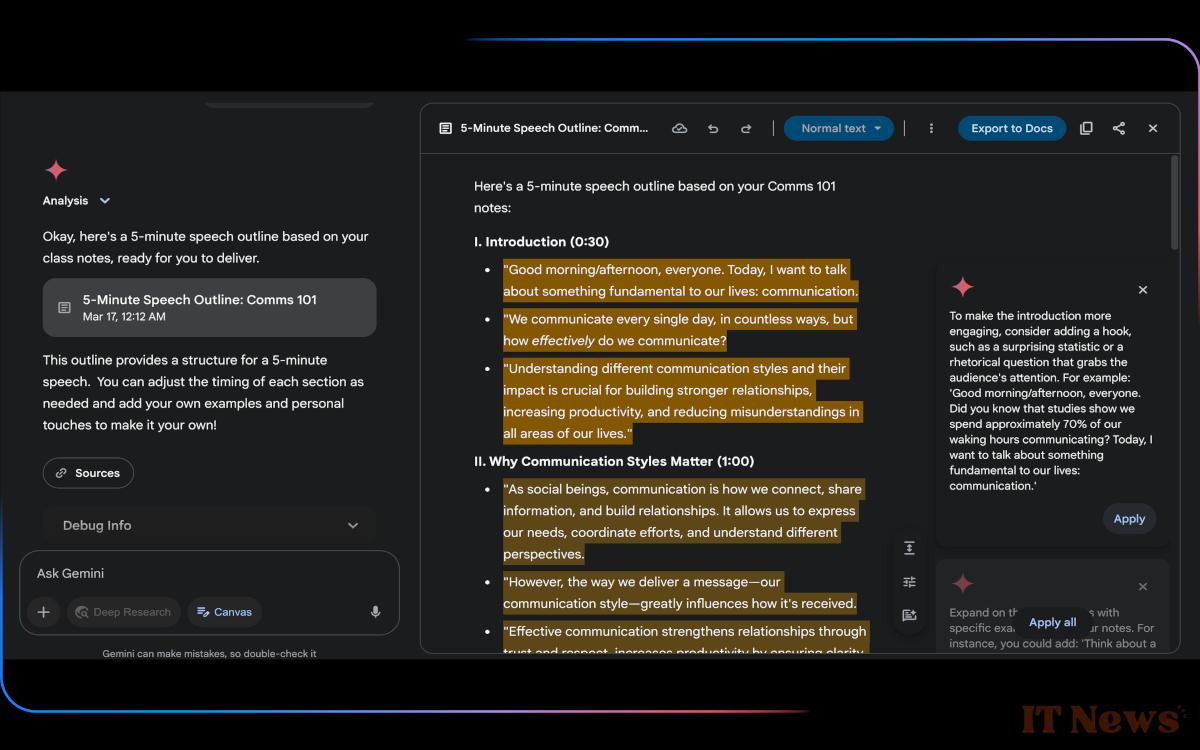Open the three-dot more options menu
Screen dimensions: 1200x750
tap(931, 128)
